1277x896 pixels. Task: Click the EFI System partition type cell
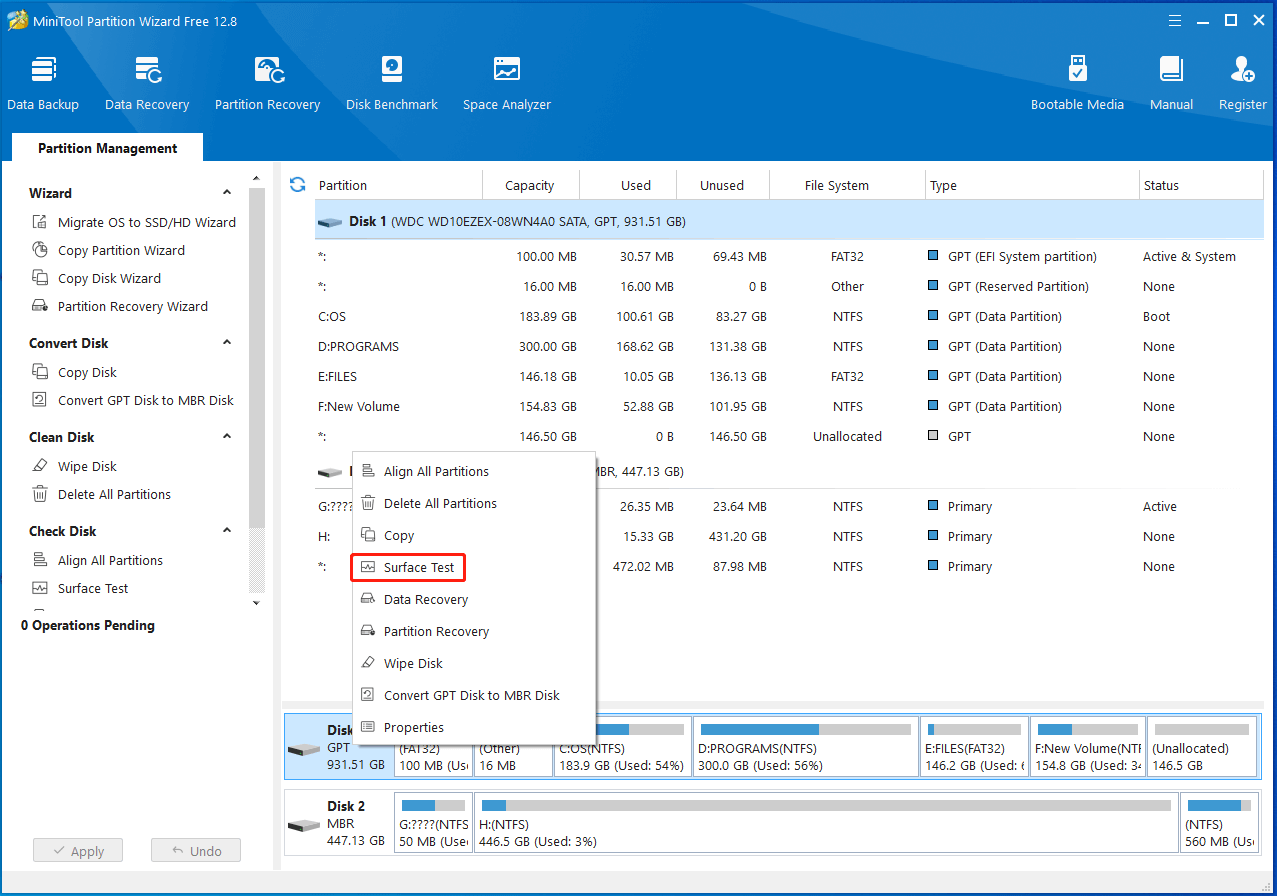[x=1022, y=256]
